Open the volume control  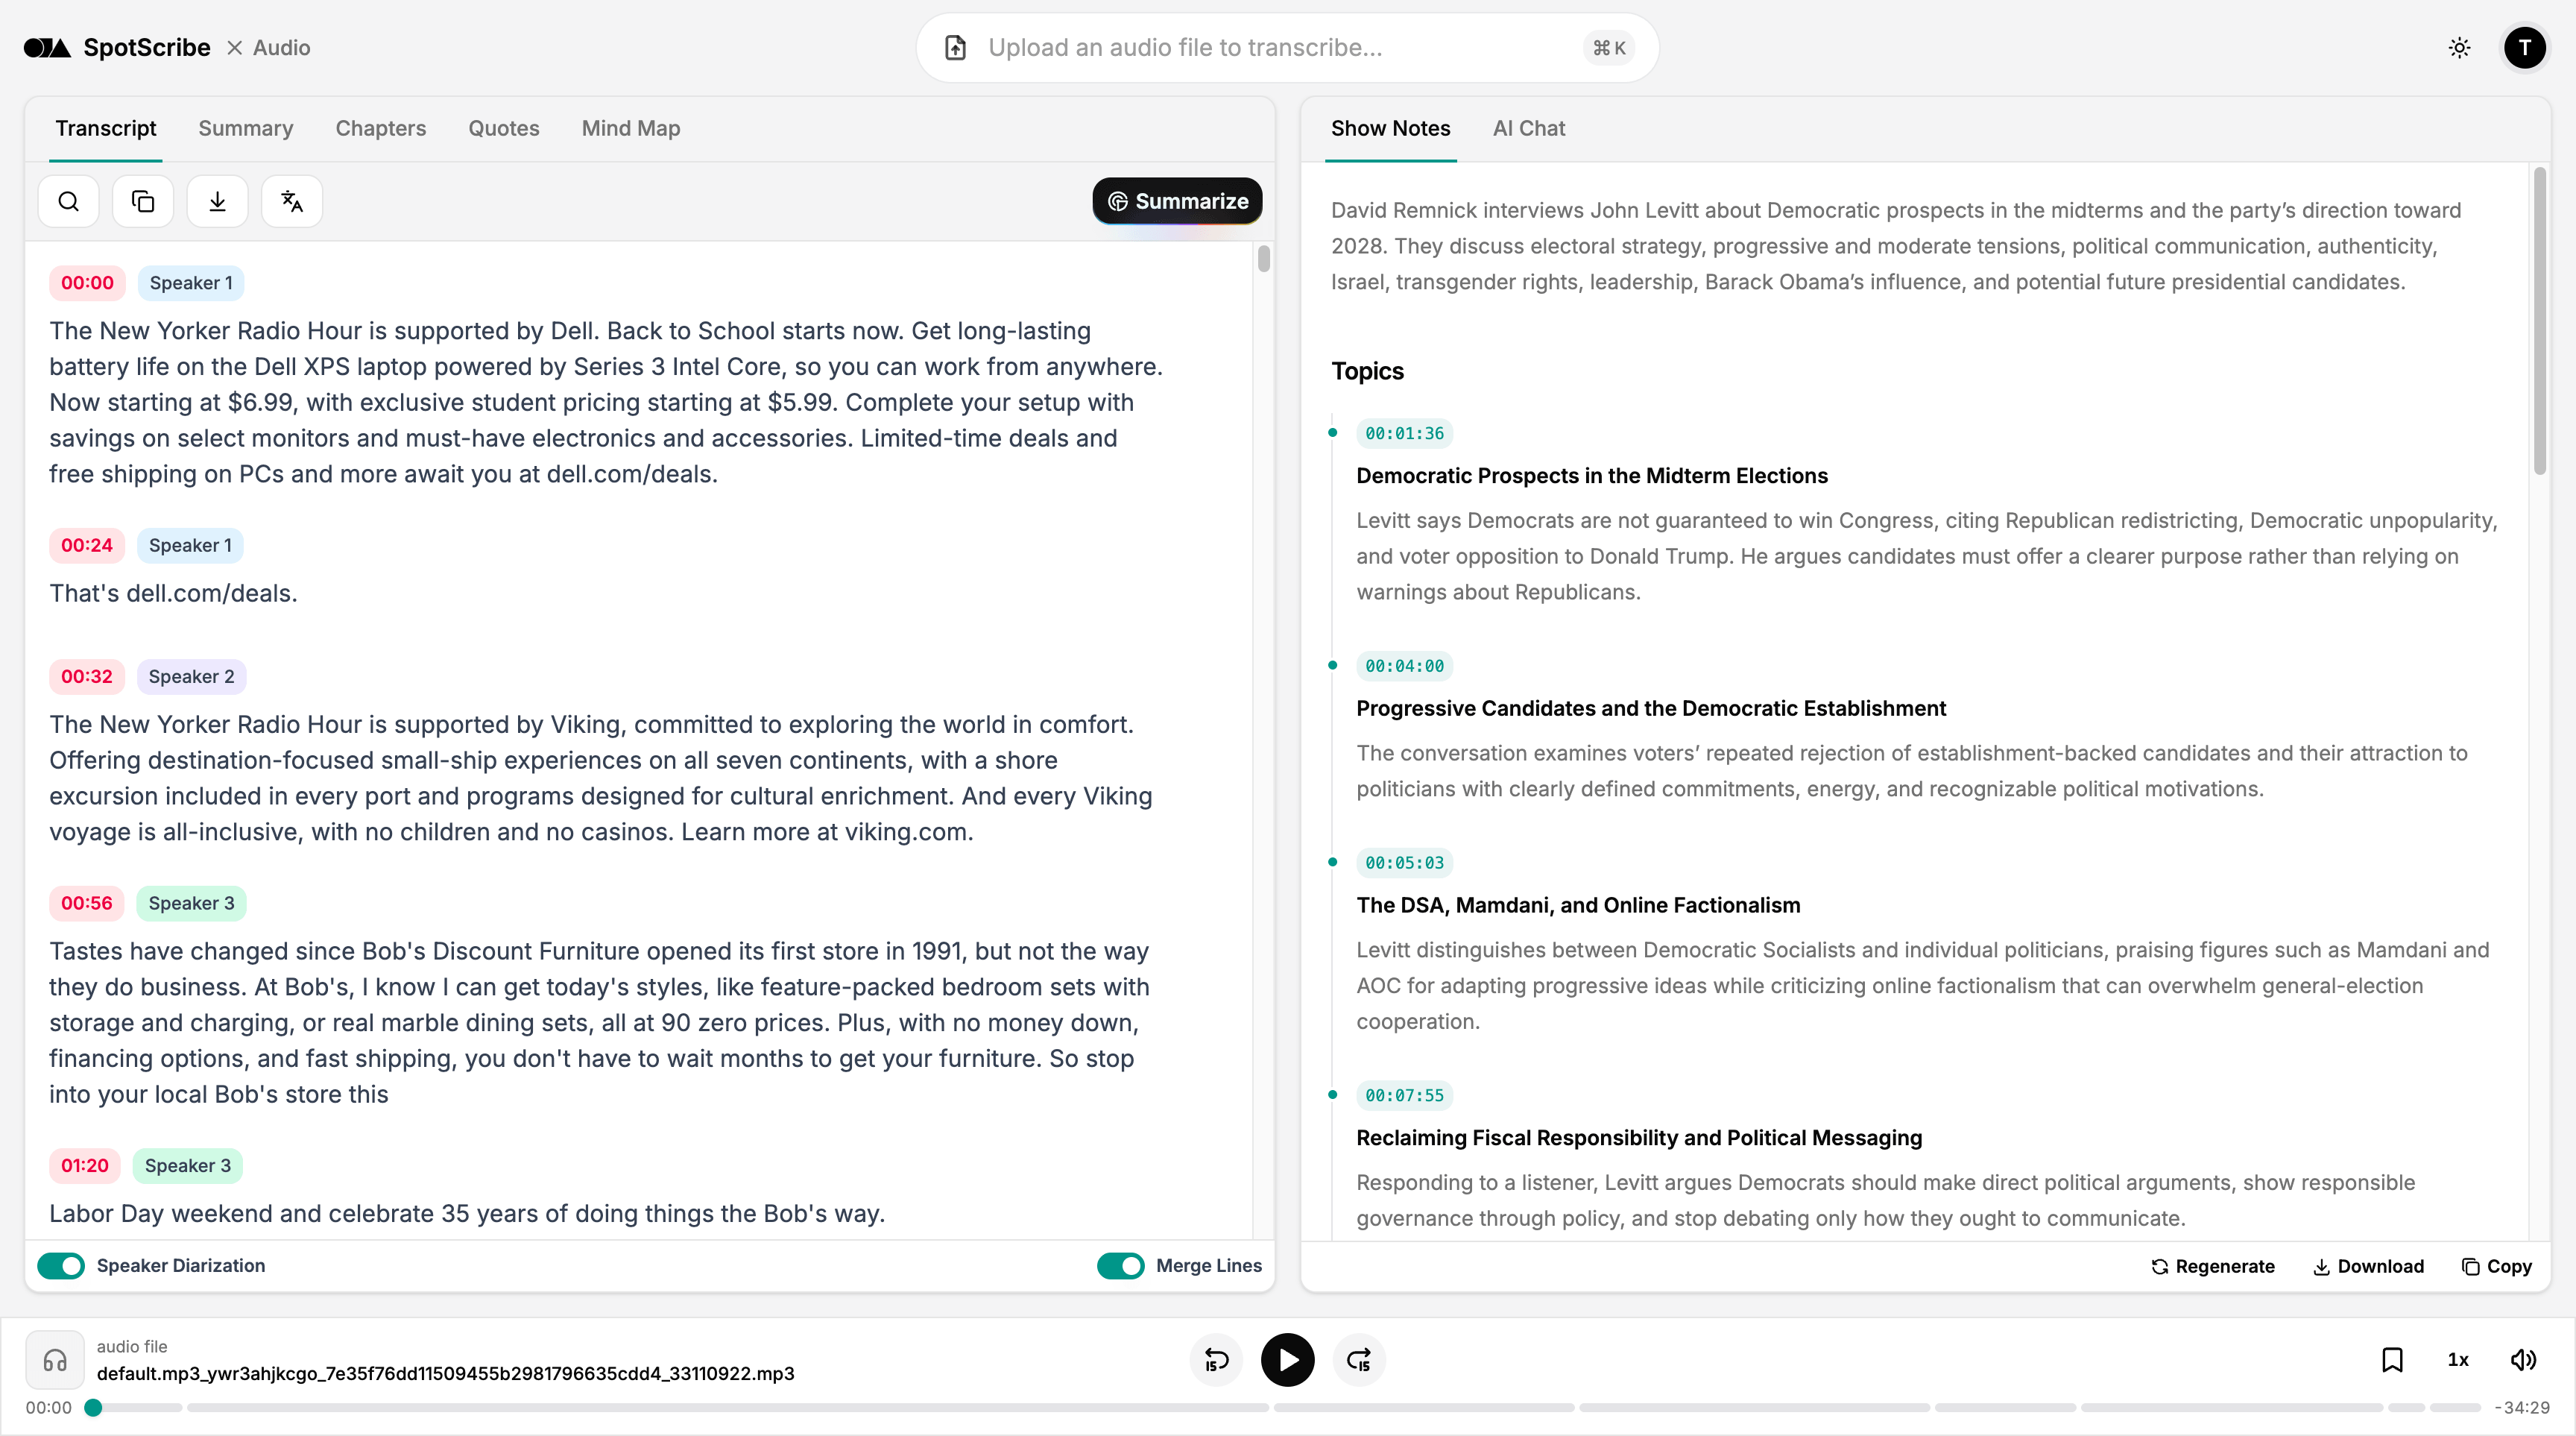click(2524, 1360)
